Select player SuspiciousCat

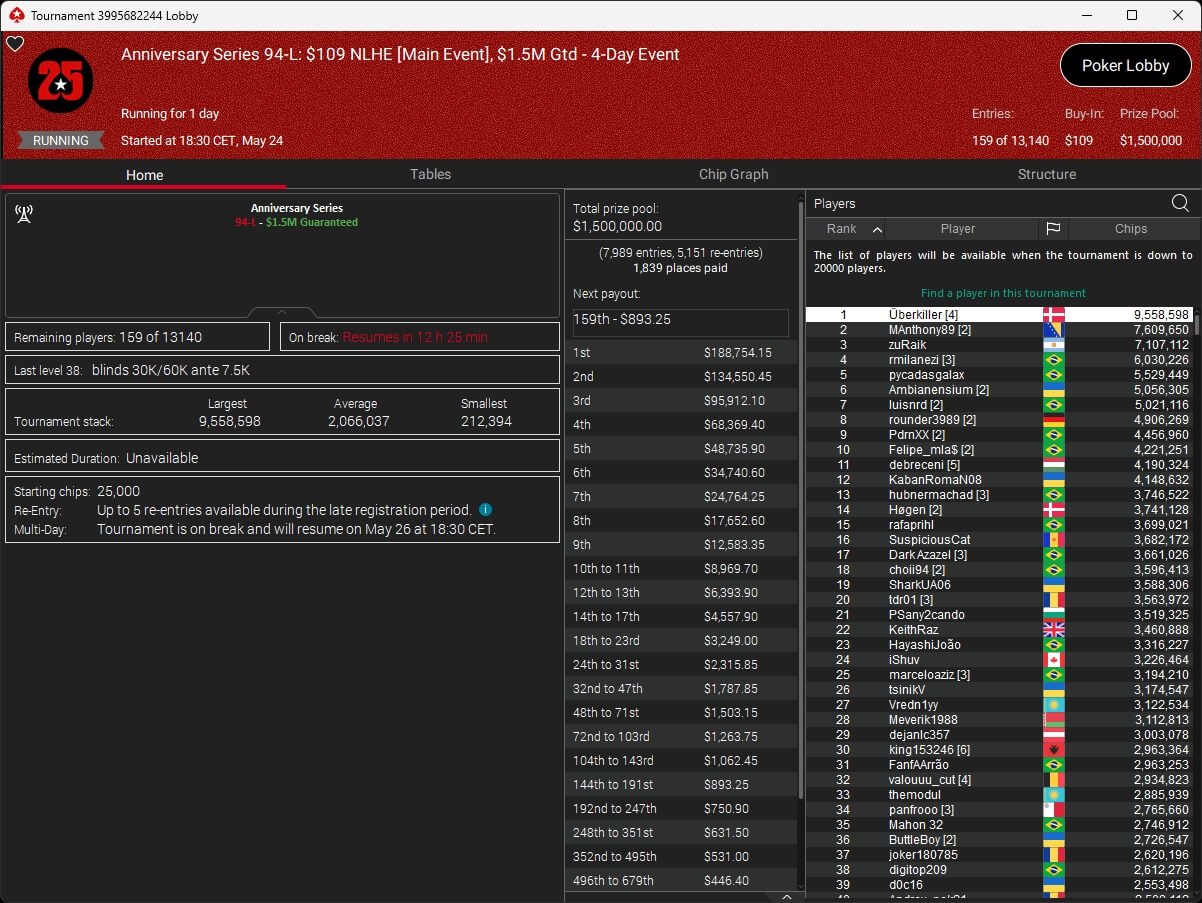click(x=999, y=540)
